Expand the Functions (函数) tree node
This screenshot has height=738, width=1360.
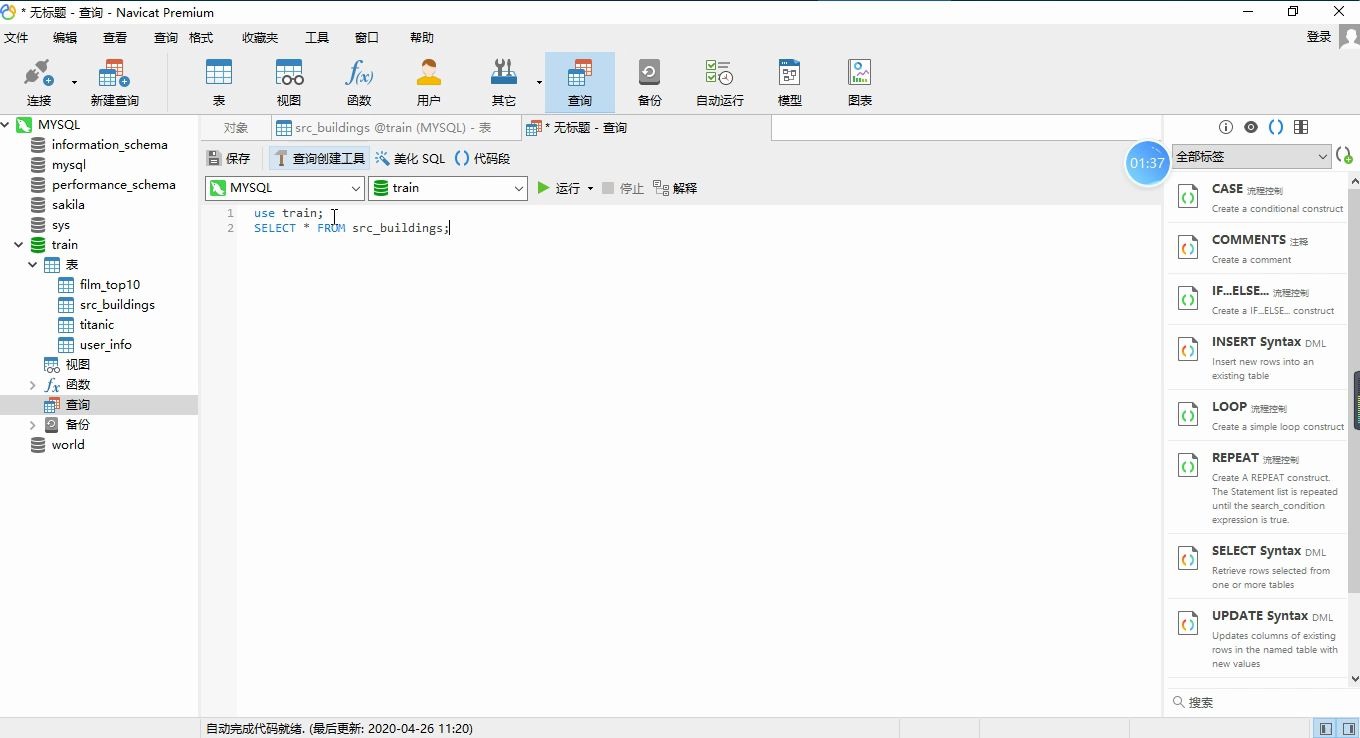[x=33, y=385]
